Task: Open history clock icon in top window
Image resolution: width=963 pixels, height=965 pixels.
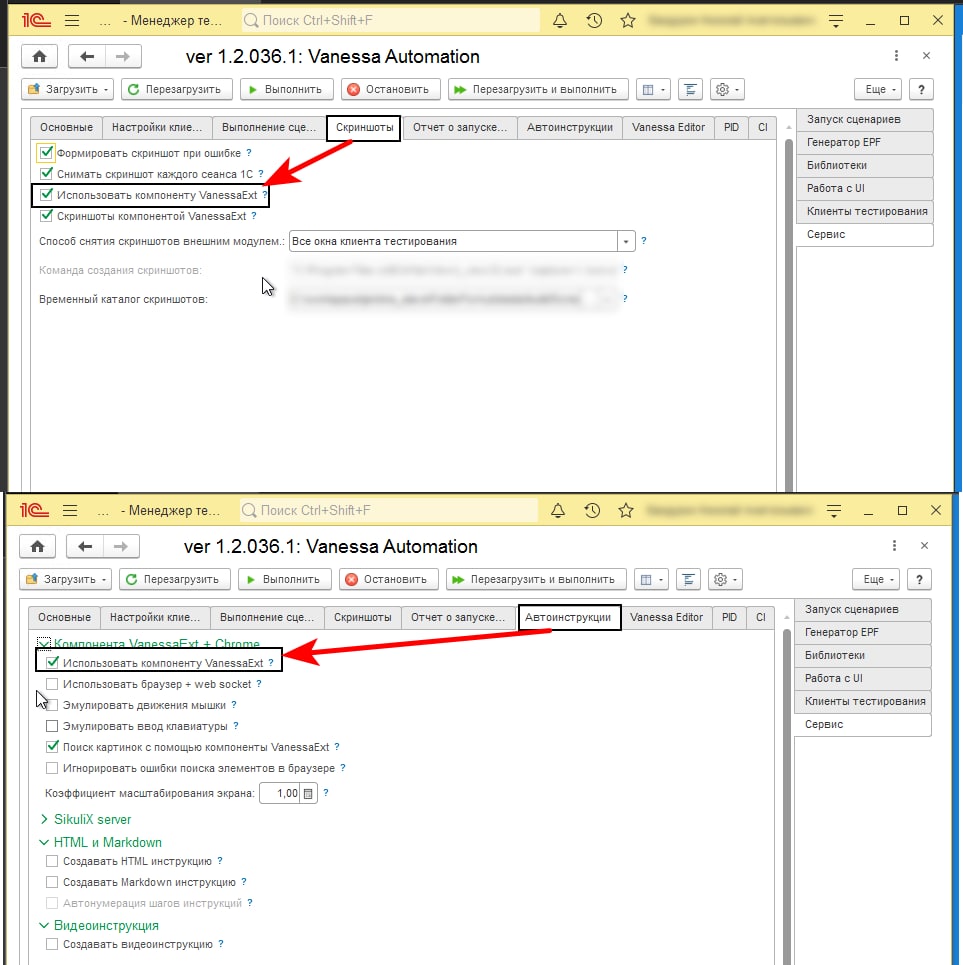Action: point(594,20)
